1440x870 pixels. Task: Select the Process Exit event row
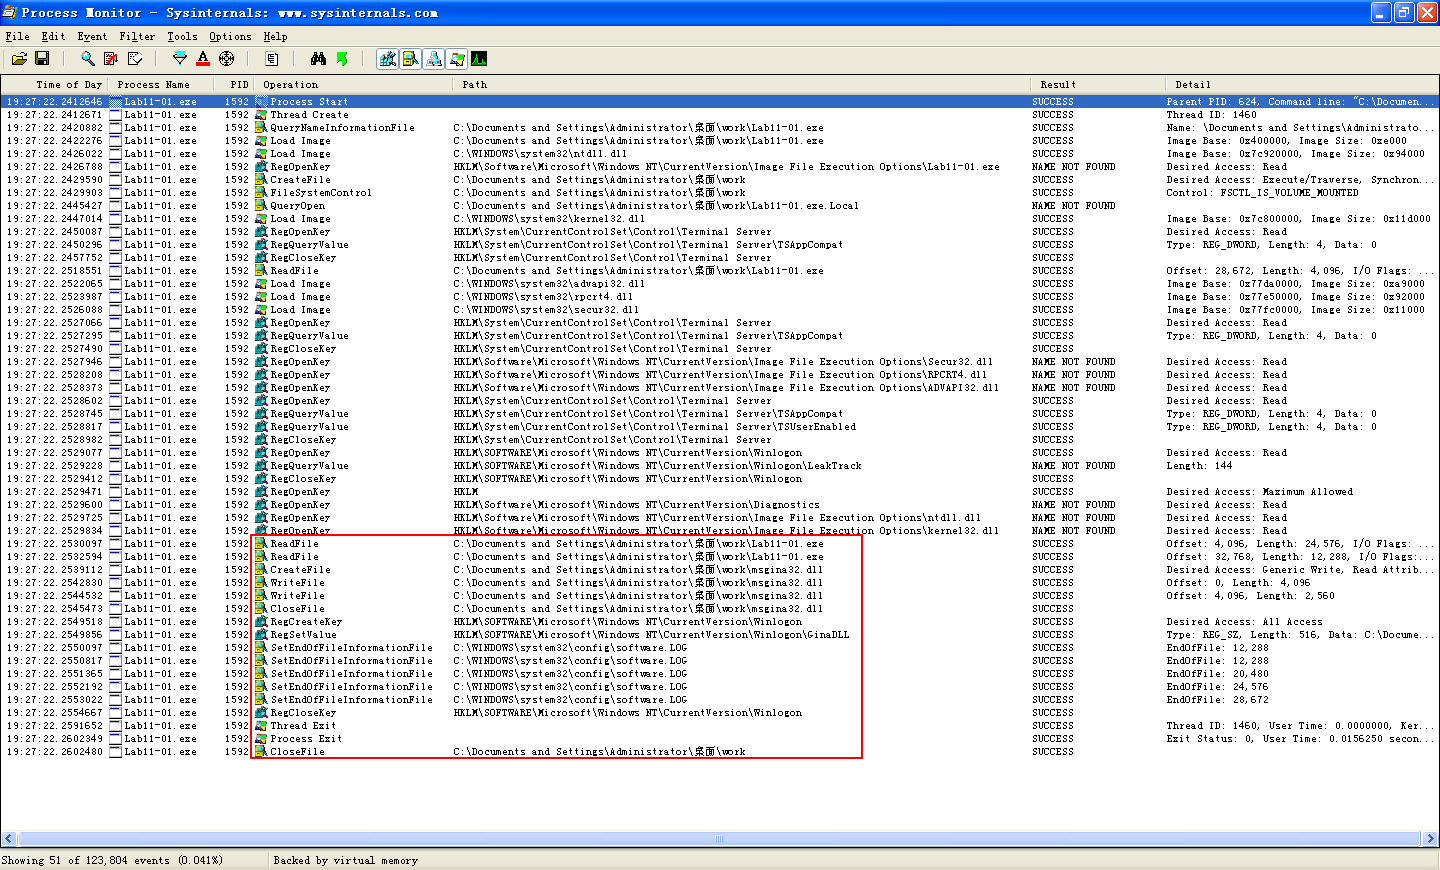pyautogui.click(x=720, y=739)
